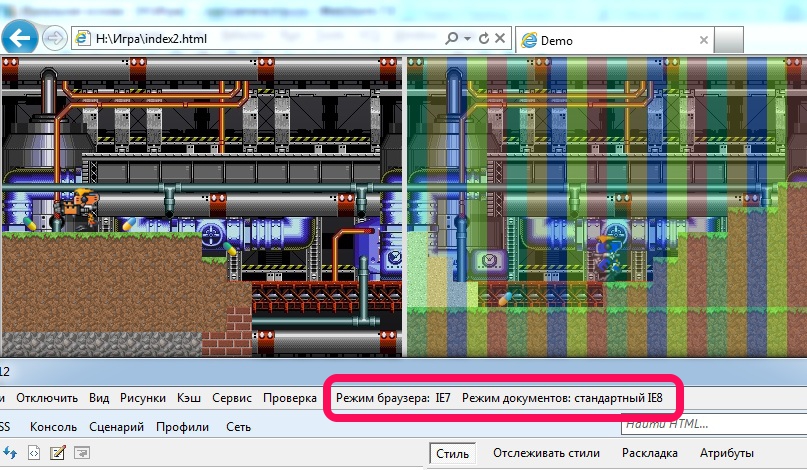This screenshot has width=807, height=470.
Task: Switch to the Сценарий tab
Action: coord(116,427)
